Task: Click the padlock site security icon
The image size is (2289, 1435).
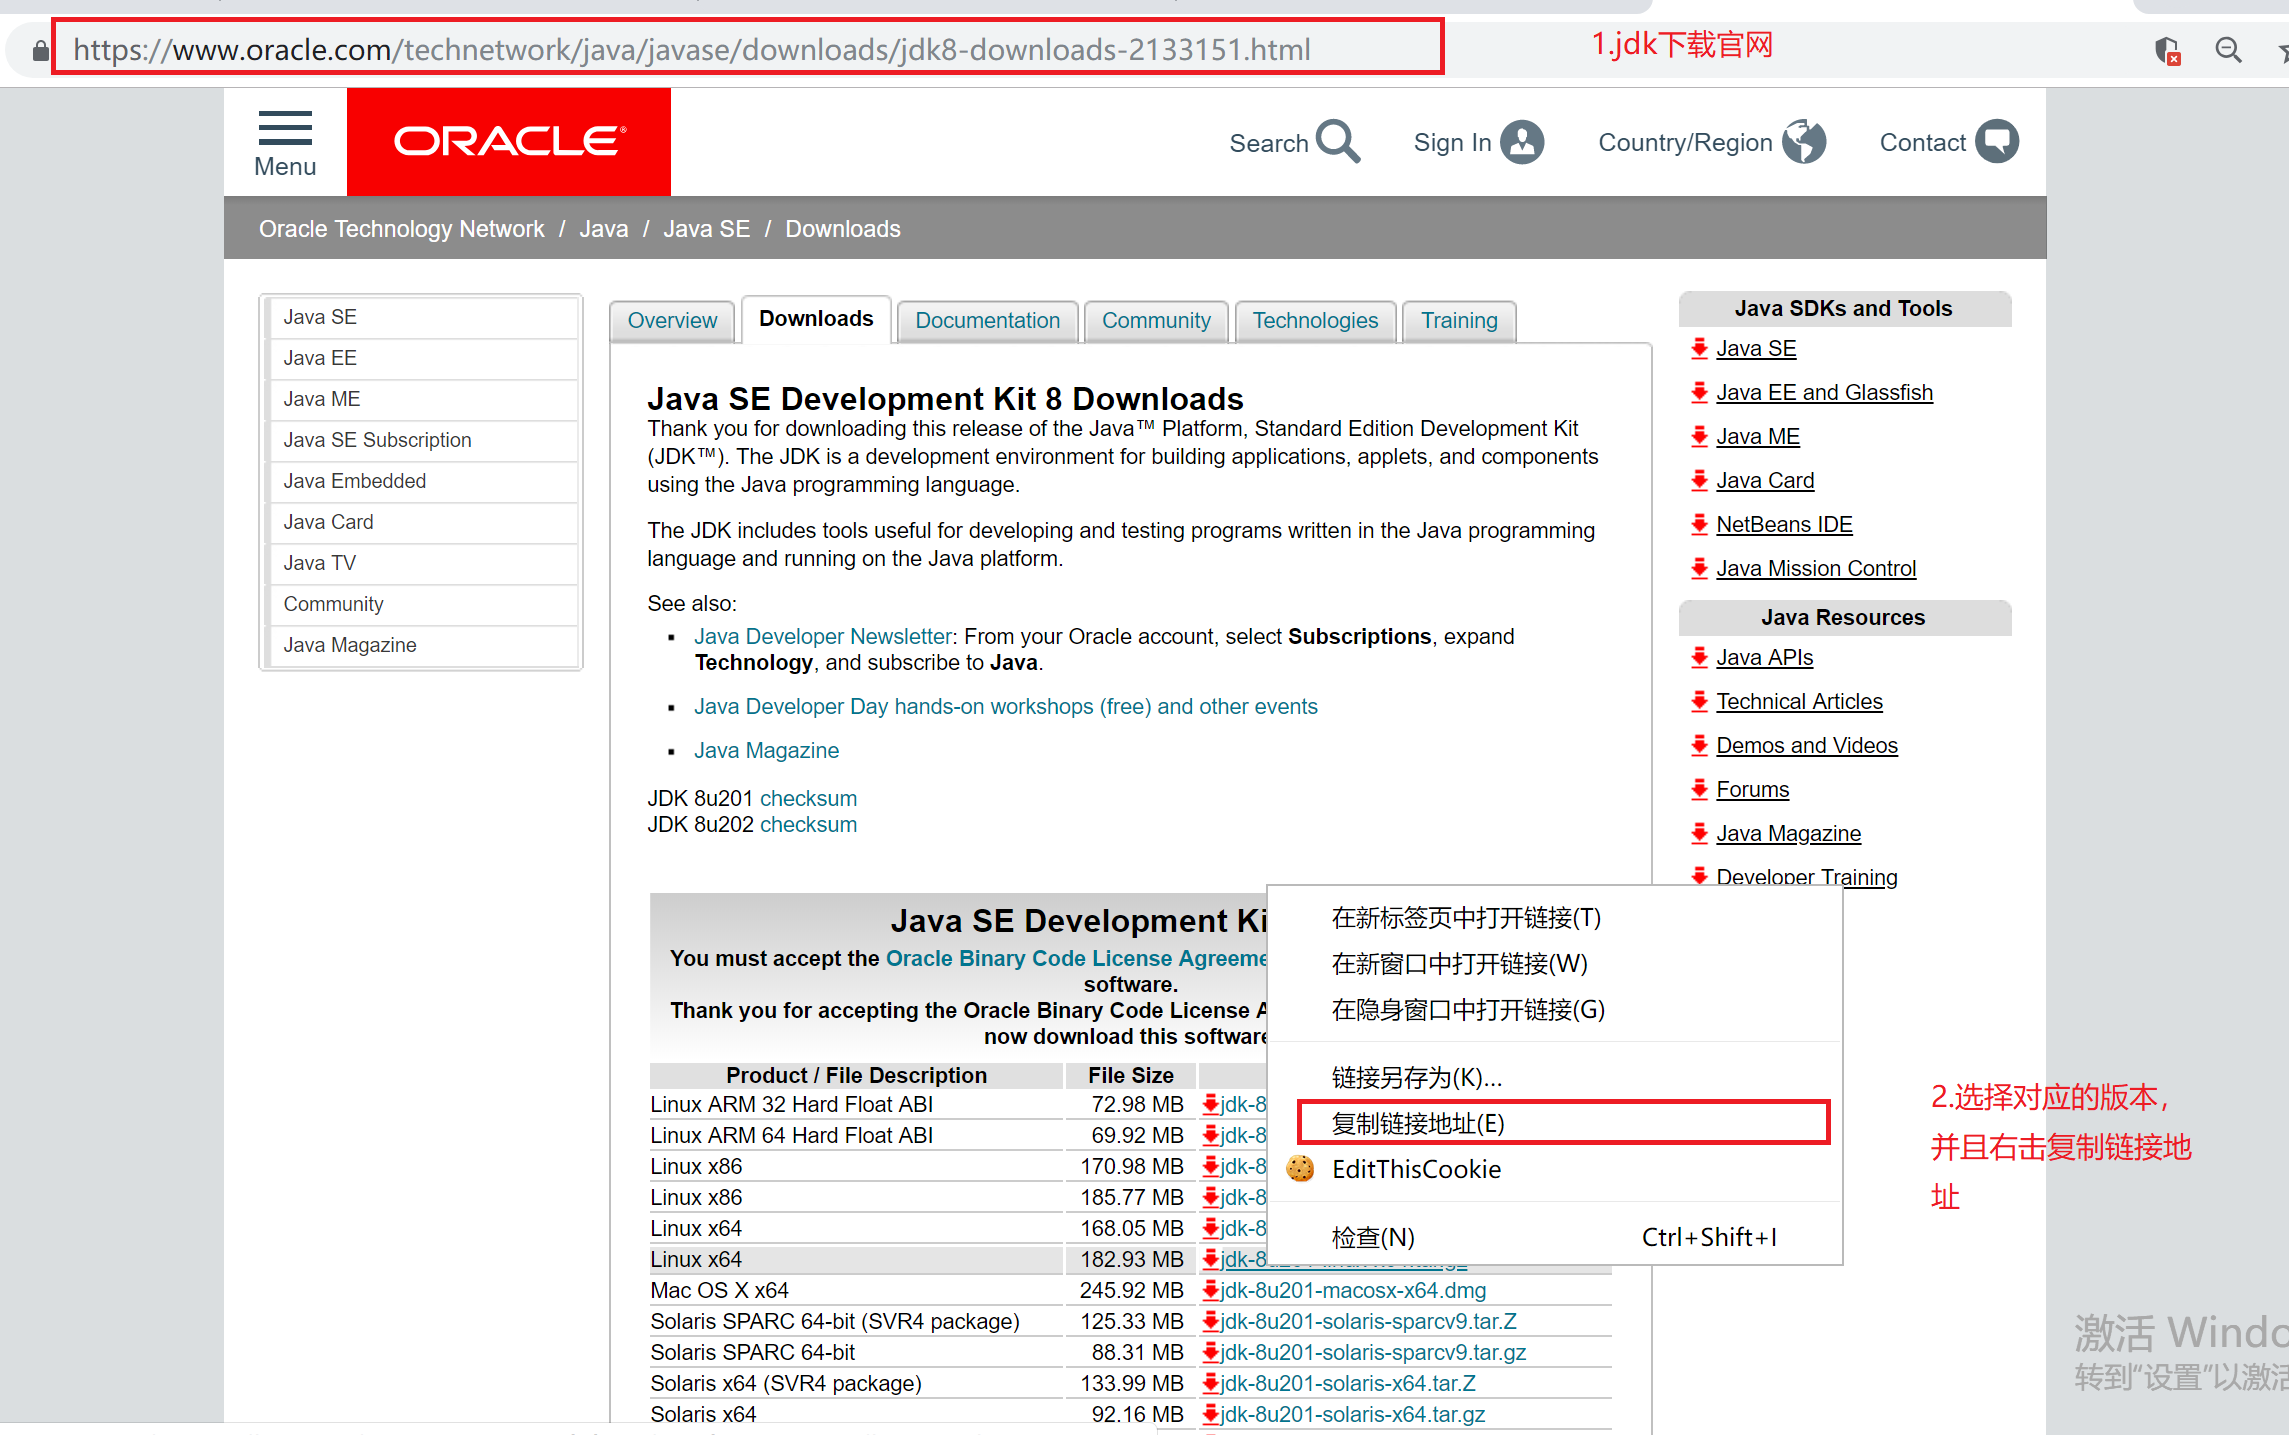Action: tap(40, 50)
